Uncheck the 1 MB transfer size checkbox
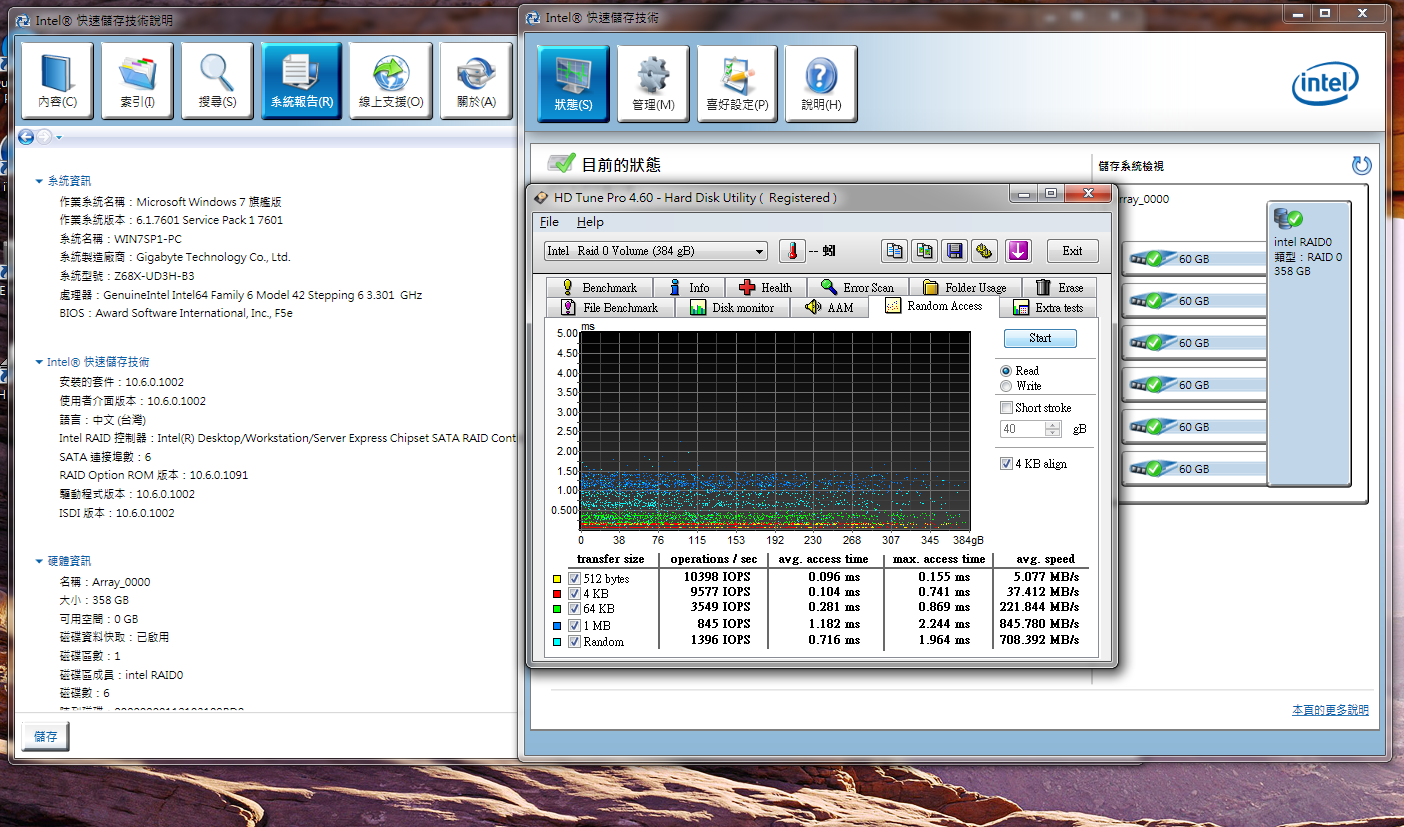Image resolution: width=1404 pixels, height=827 pixels. click(574, 626)
